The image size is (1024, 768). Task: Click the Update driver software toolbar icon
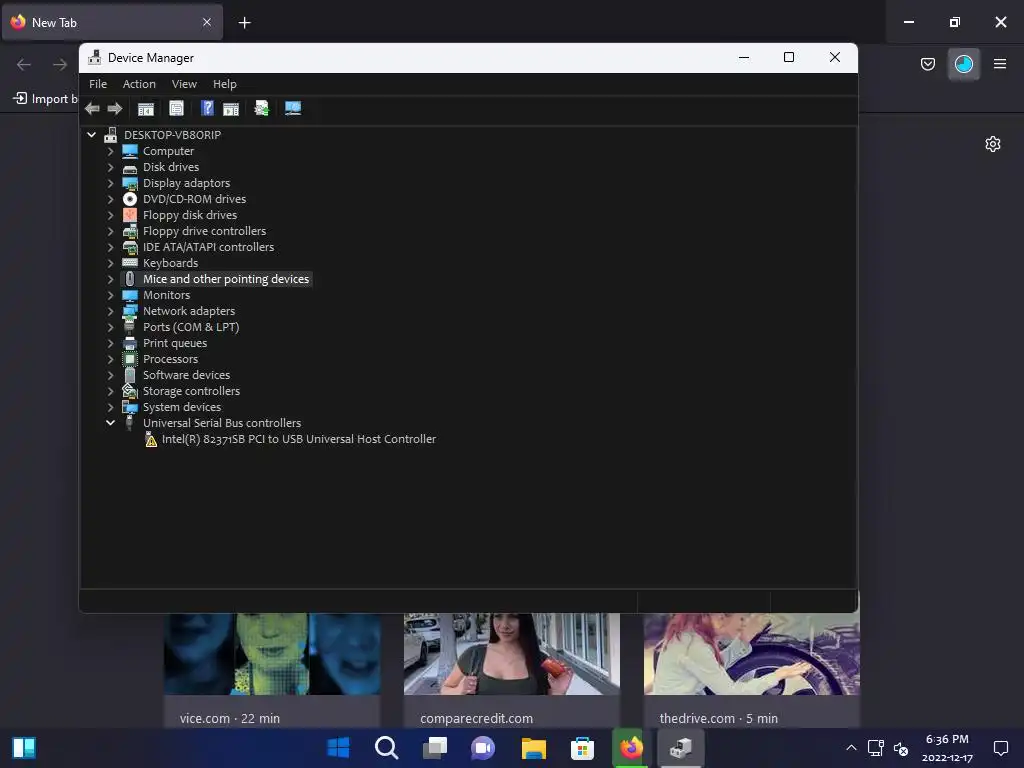tap(261, 108)
